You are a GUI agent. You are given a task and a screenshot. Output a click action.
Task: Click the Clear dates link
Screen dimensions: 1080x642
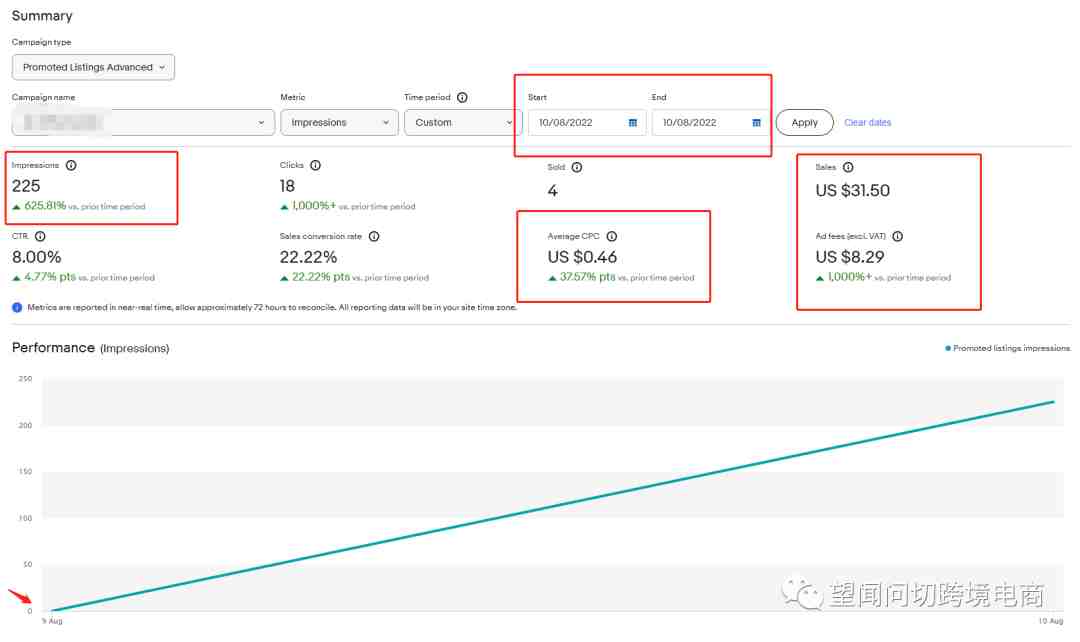[867, 123]
